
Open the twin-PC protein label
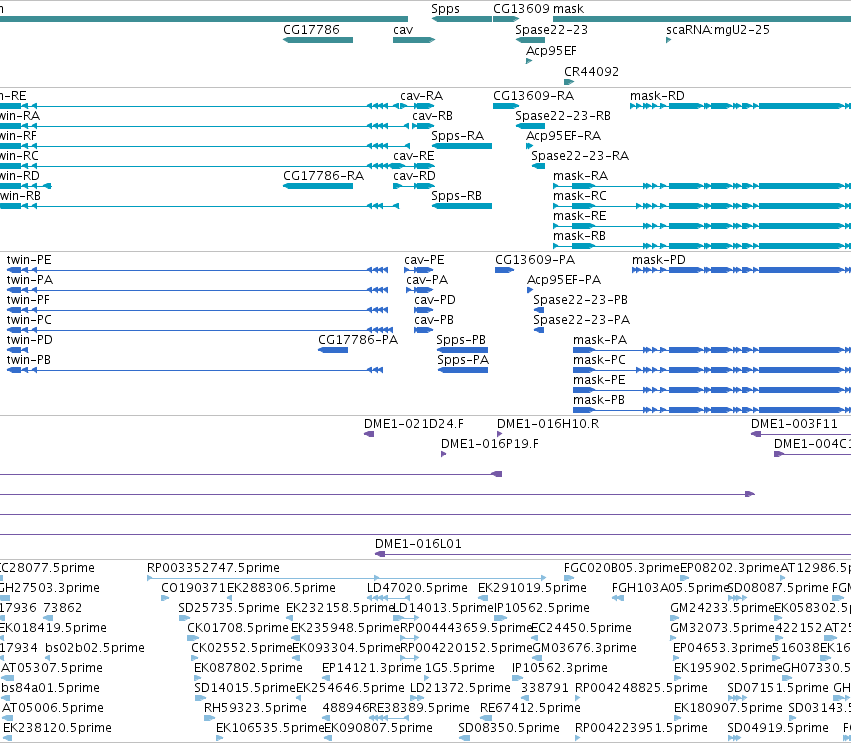point(29,320)
